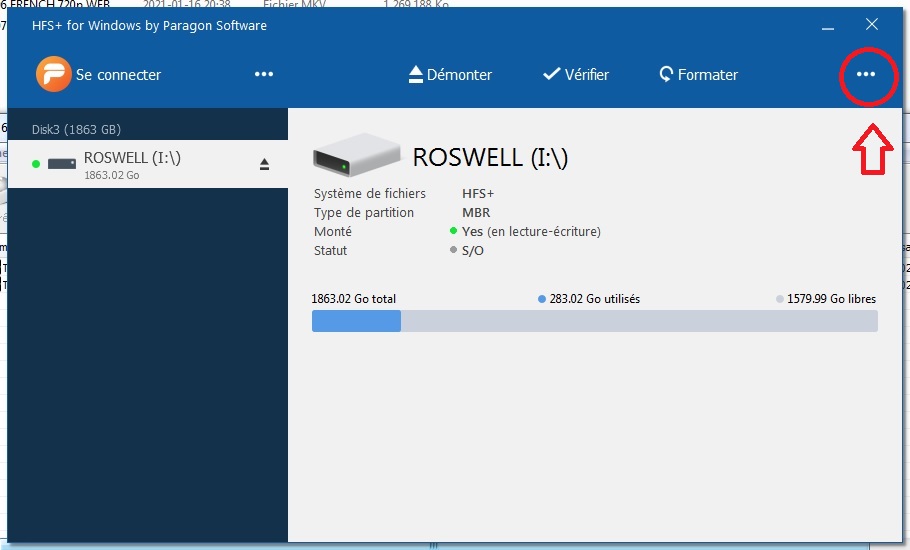Screen dimensions: 910x550
Task: Click the Disk3 (1863 GB) header
Action: click(76, 129)
